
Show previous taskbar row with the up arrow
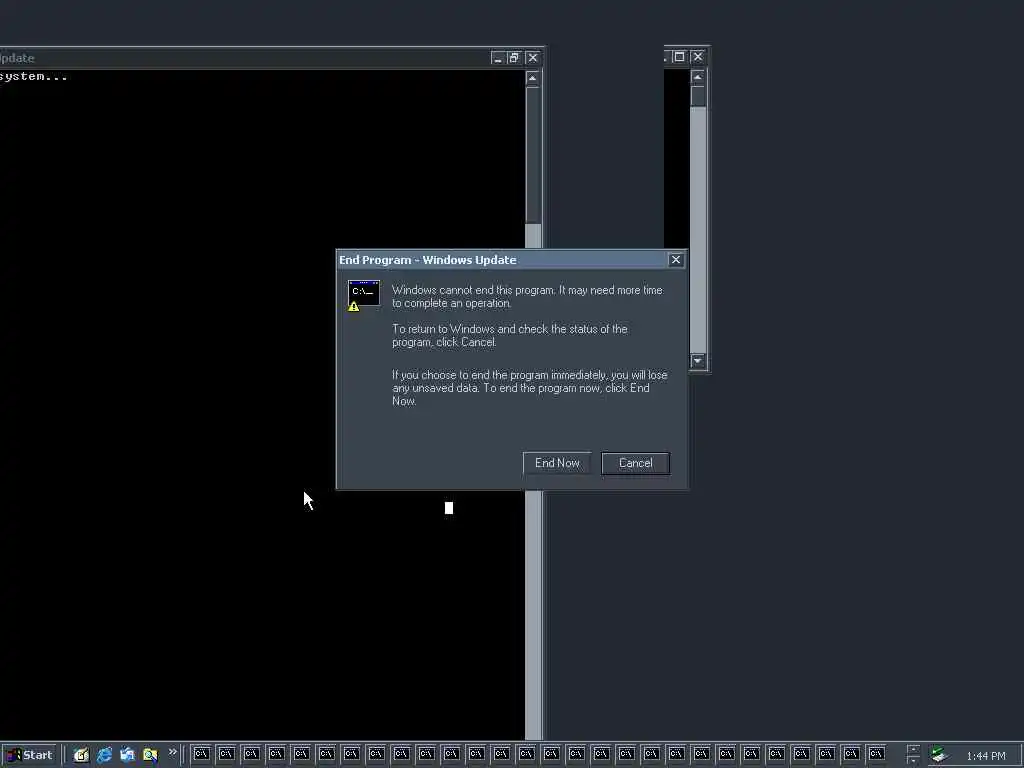(x=913, y=749)
